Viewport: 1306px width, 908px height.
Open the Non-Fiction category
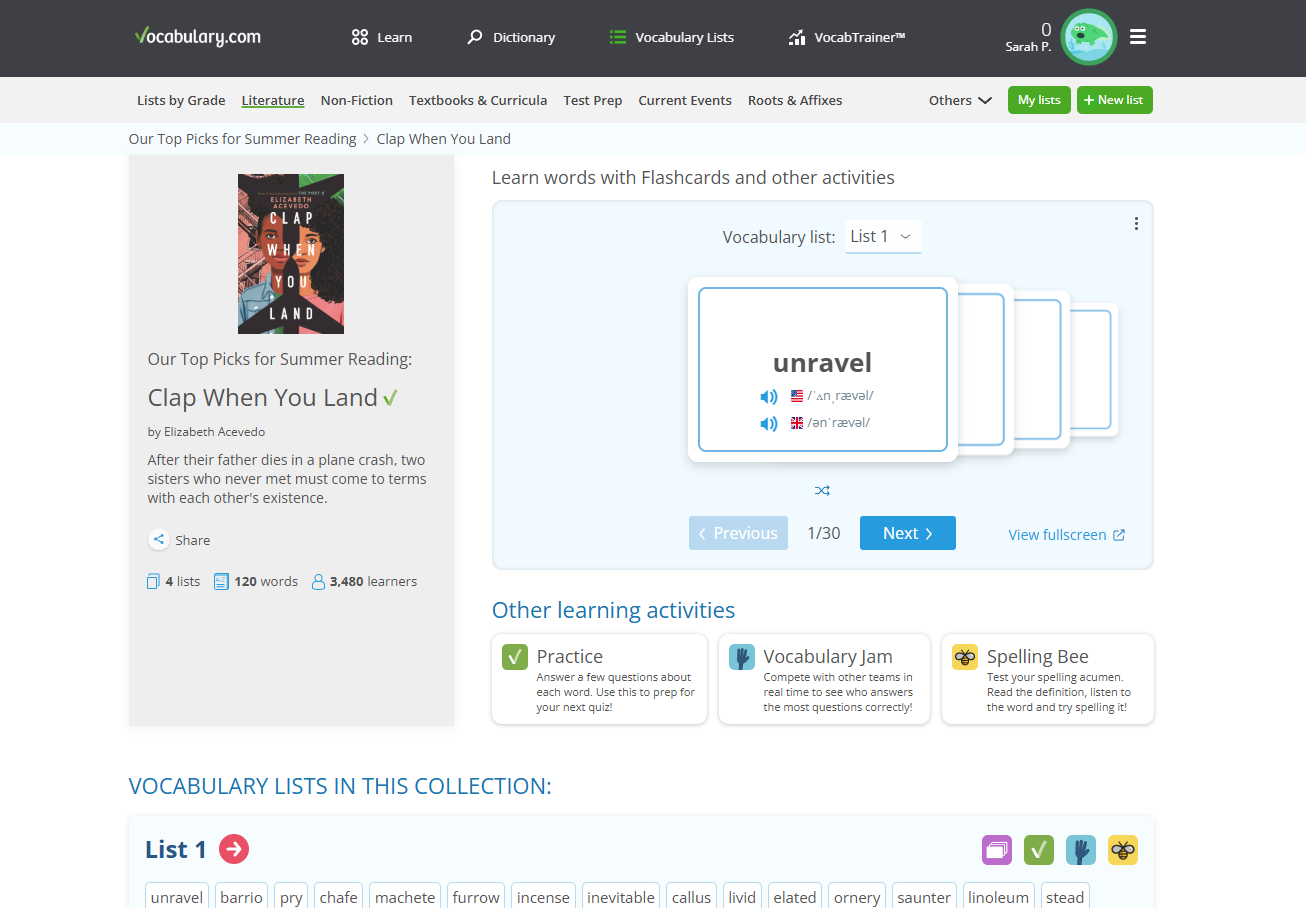point(357,100)
